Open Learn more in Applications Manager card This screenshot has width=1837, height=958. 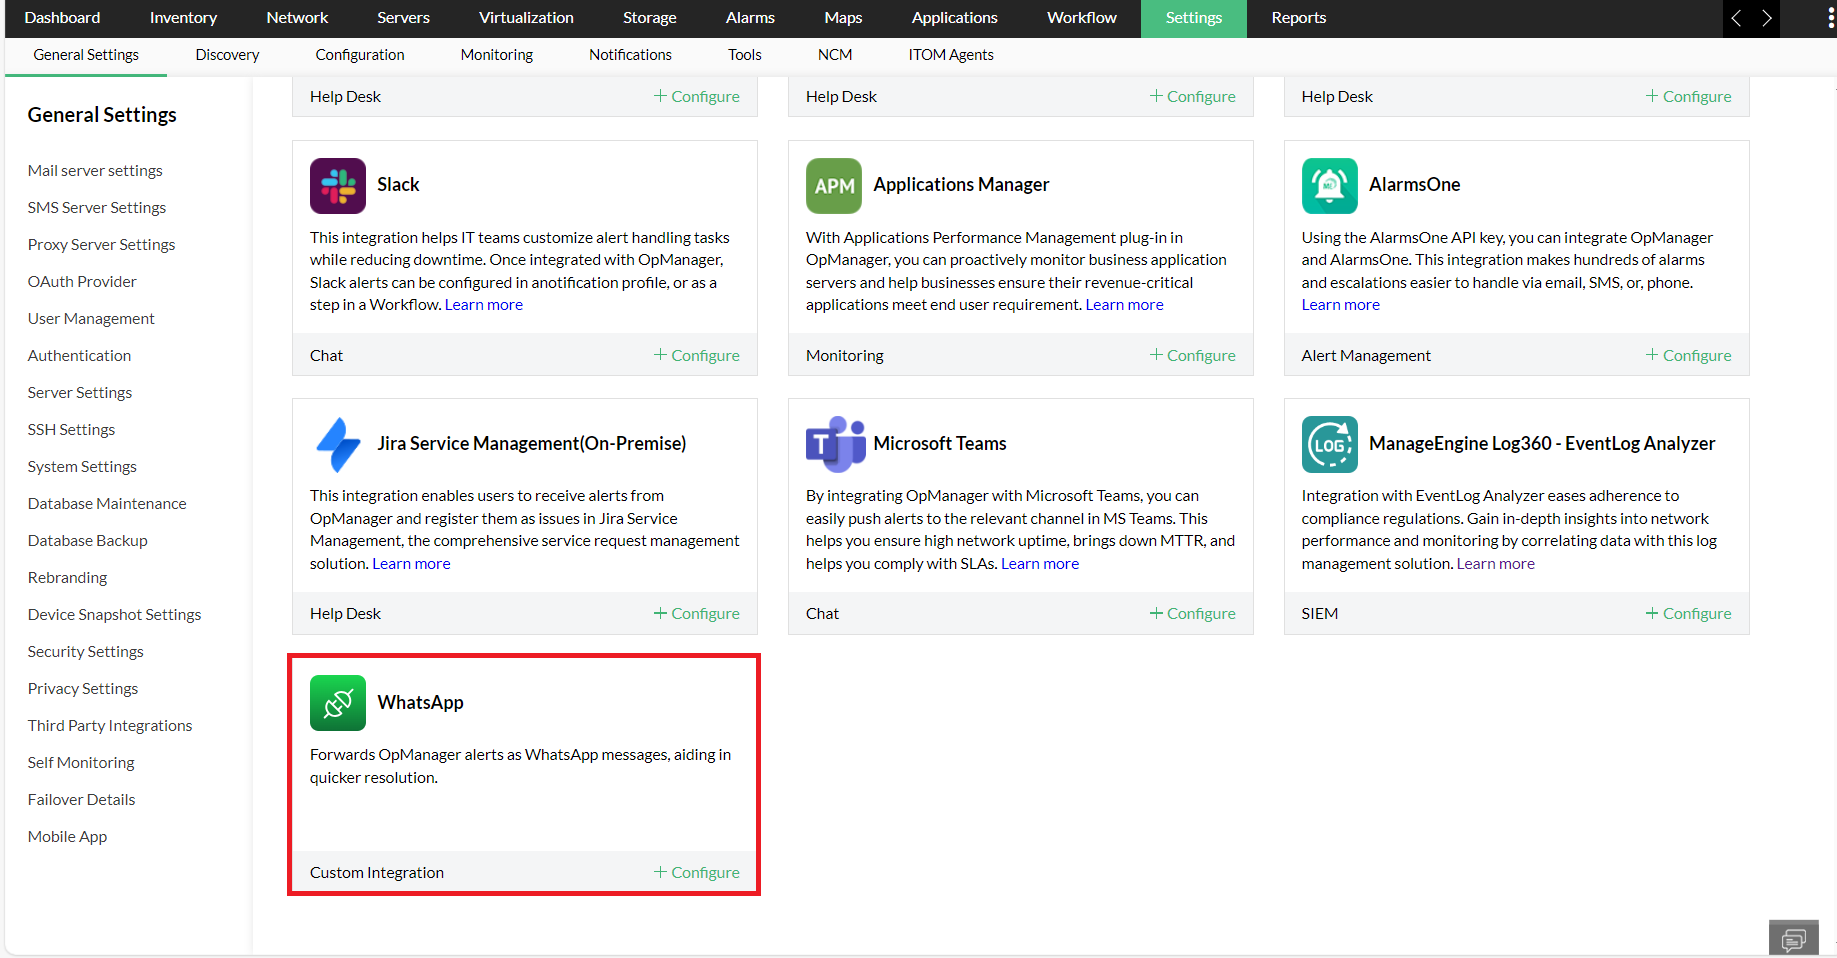pos(1125,305)
